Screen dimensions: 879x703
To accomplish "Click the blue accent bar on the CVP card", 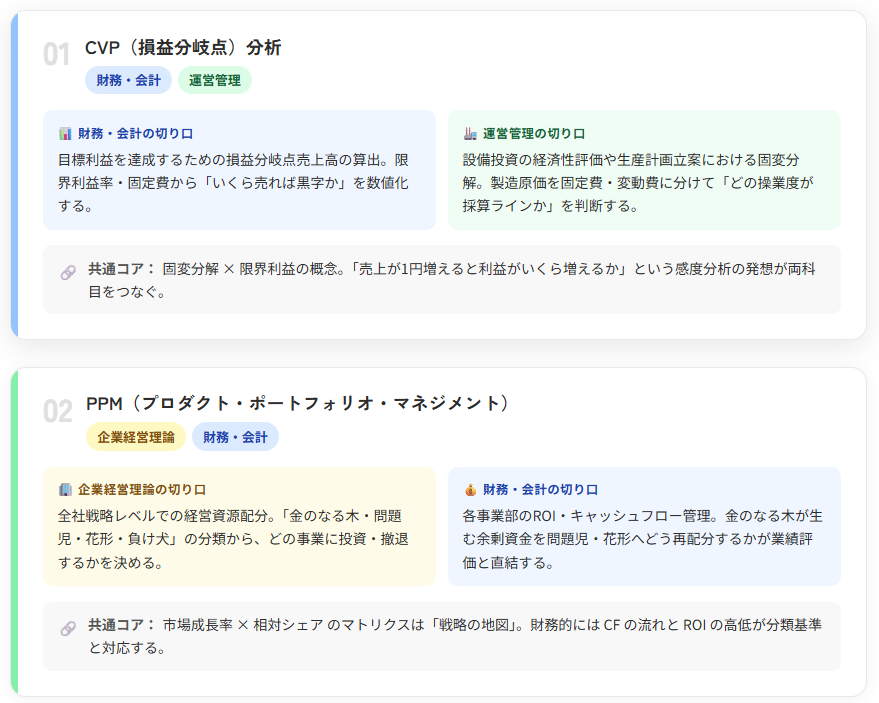I will click(x=14, y=175).
